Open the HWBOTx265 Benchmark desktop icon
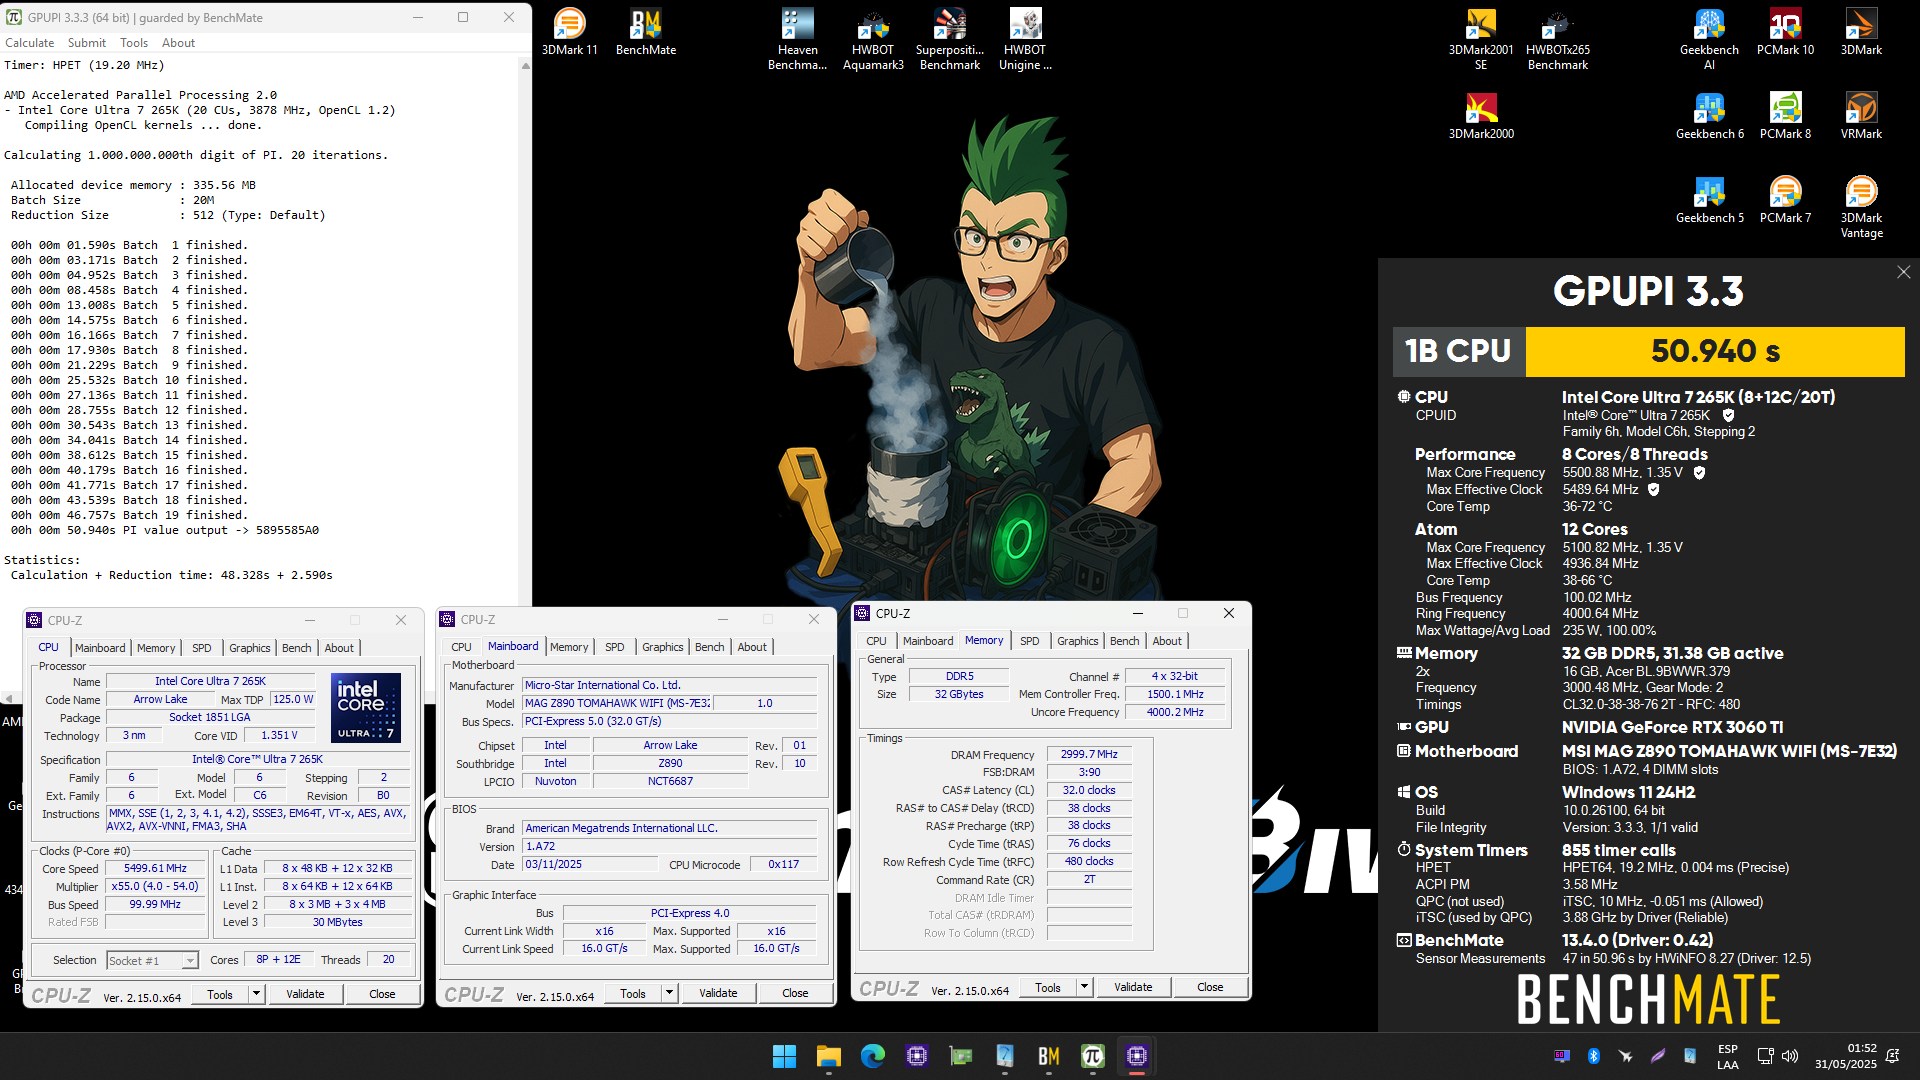 pos(1557,40)
